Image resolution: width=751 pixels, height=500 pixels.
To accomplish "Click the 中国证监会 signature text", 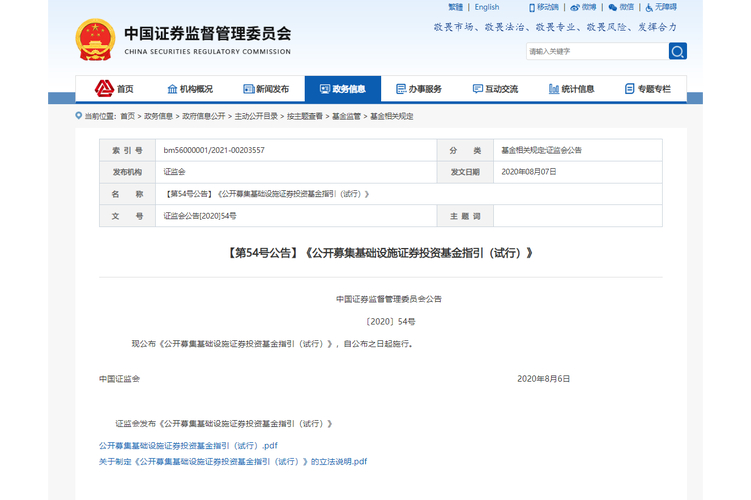I will tap(119, 379).
